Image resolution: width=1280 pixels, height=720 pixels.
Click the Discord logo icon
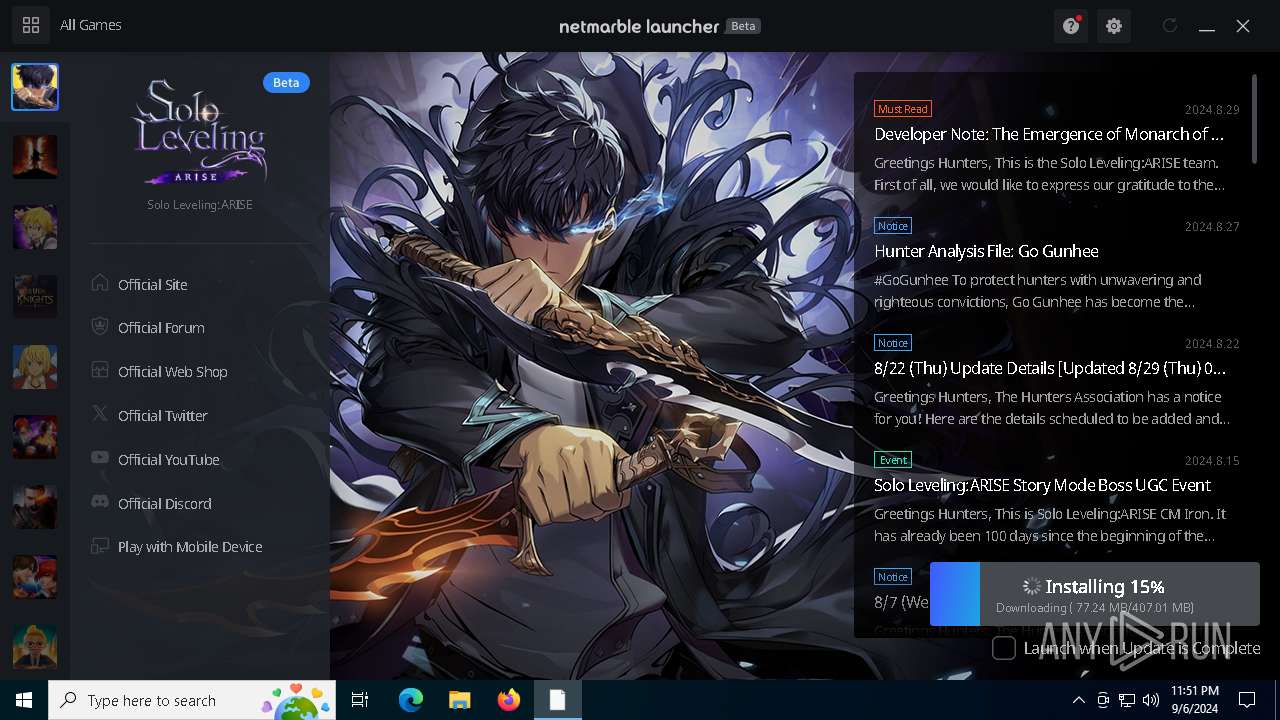pos(100,502)
